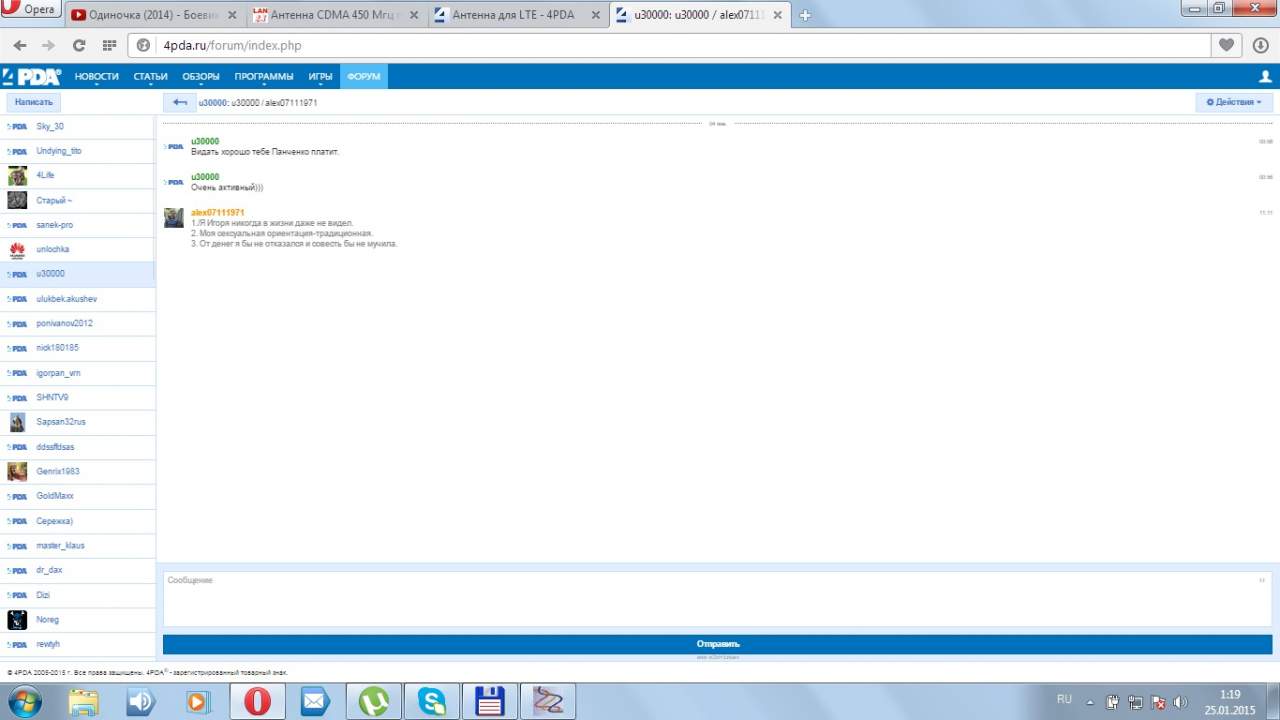Click the RU language indicator
Viewport: 1280px width, 720px height.
(x=1064, y=699)
